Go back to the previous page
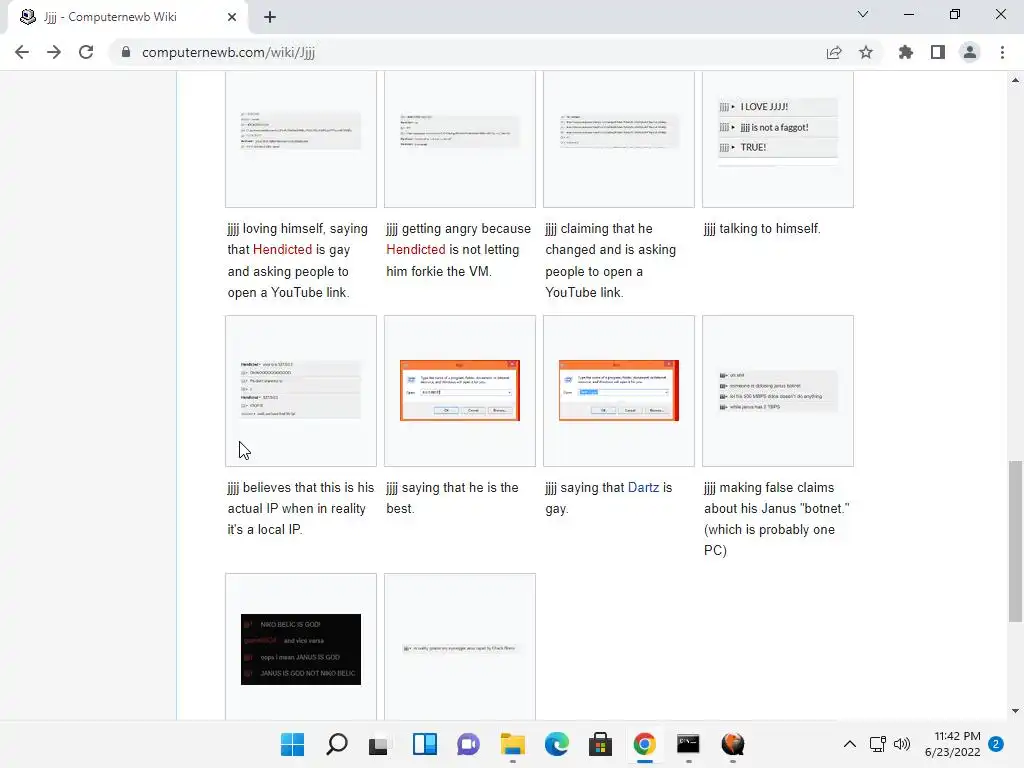The width and height of the screenshot is (1024, 768). (x=22, y=52)
